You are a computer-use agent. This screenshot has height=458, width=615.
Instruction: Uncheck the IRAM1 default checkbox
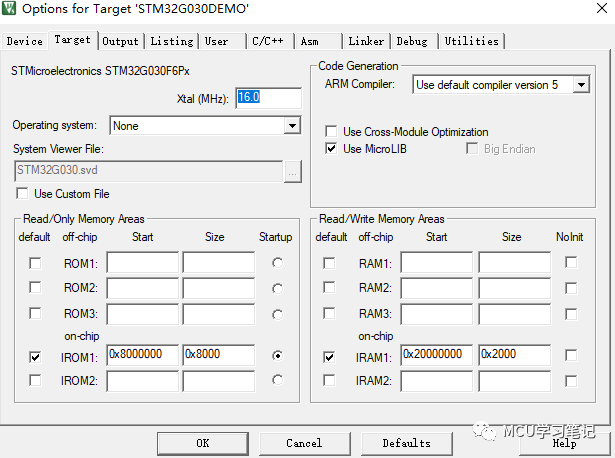click(329, 357)
